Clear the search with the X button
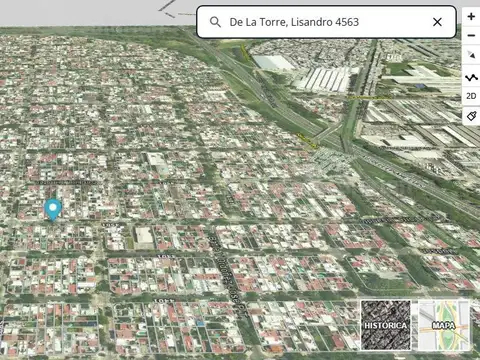480x360 pixels. tap(437, 22)
